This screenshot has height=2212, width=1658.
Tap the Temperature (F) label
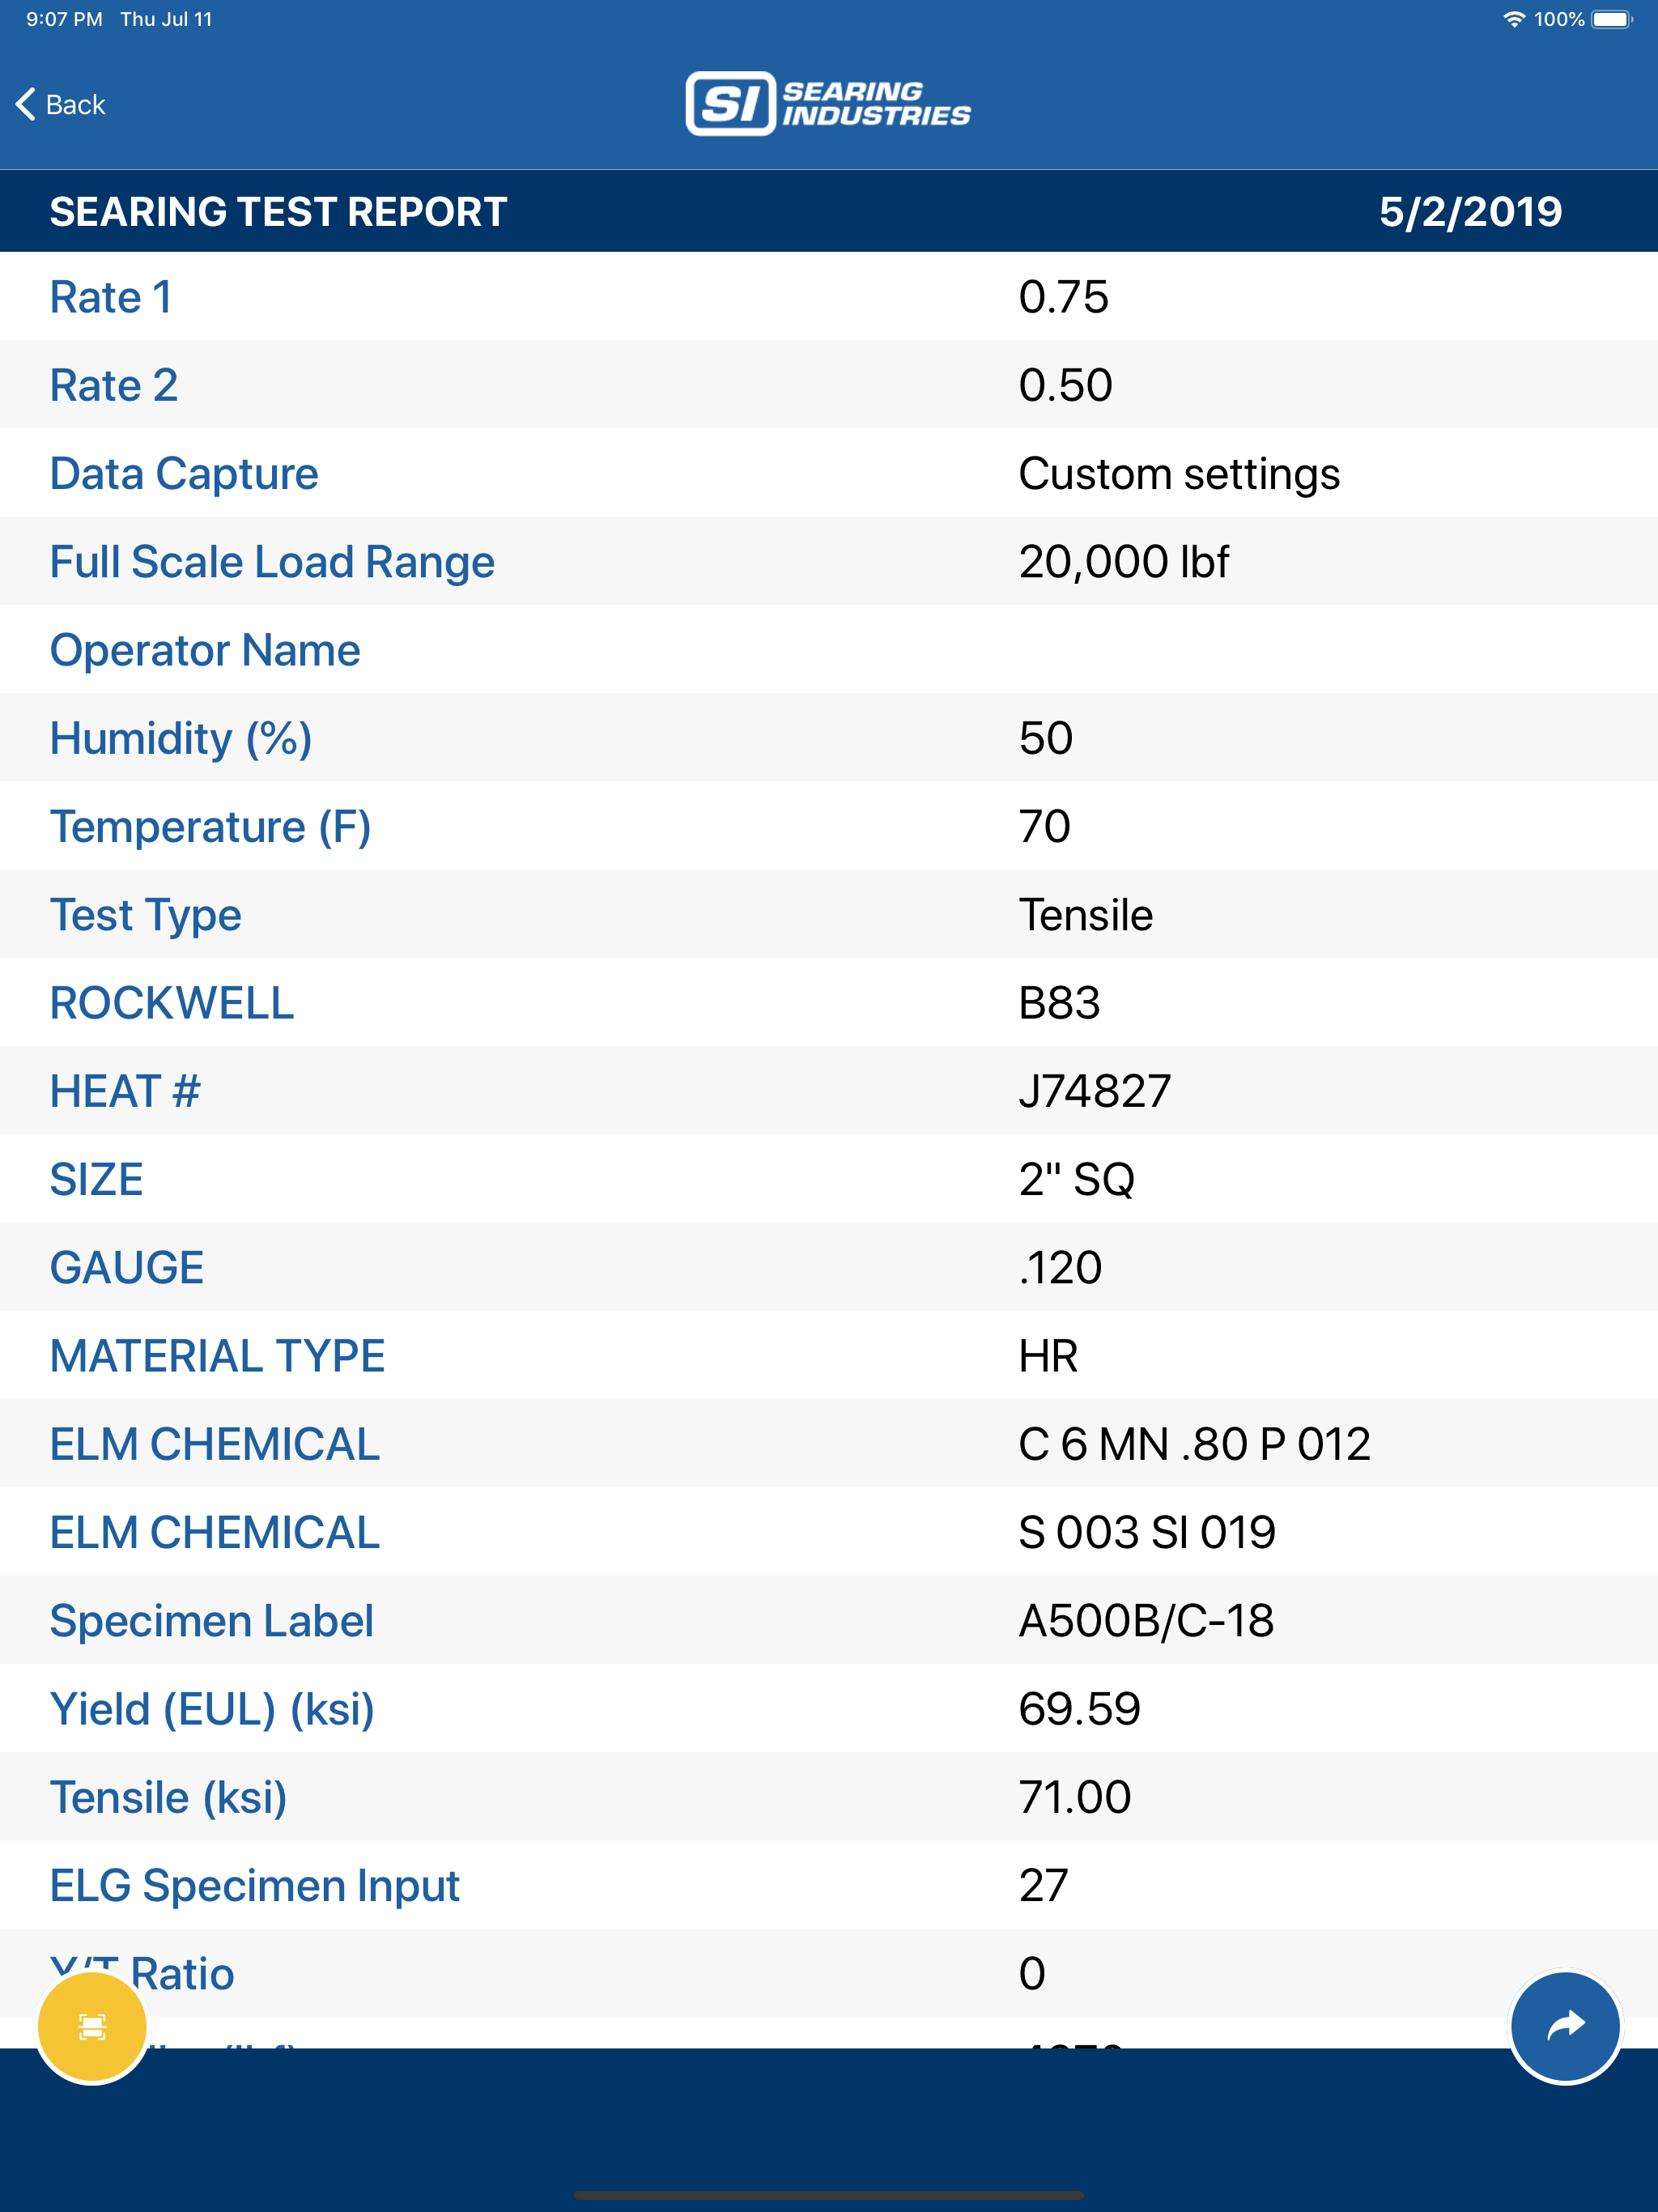pyautogui.click(x=210, y=827)
